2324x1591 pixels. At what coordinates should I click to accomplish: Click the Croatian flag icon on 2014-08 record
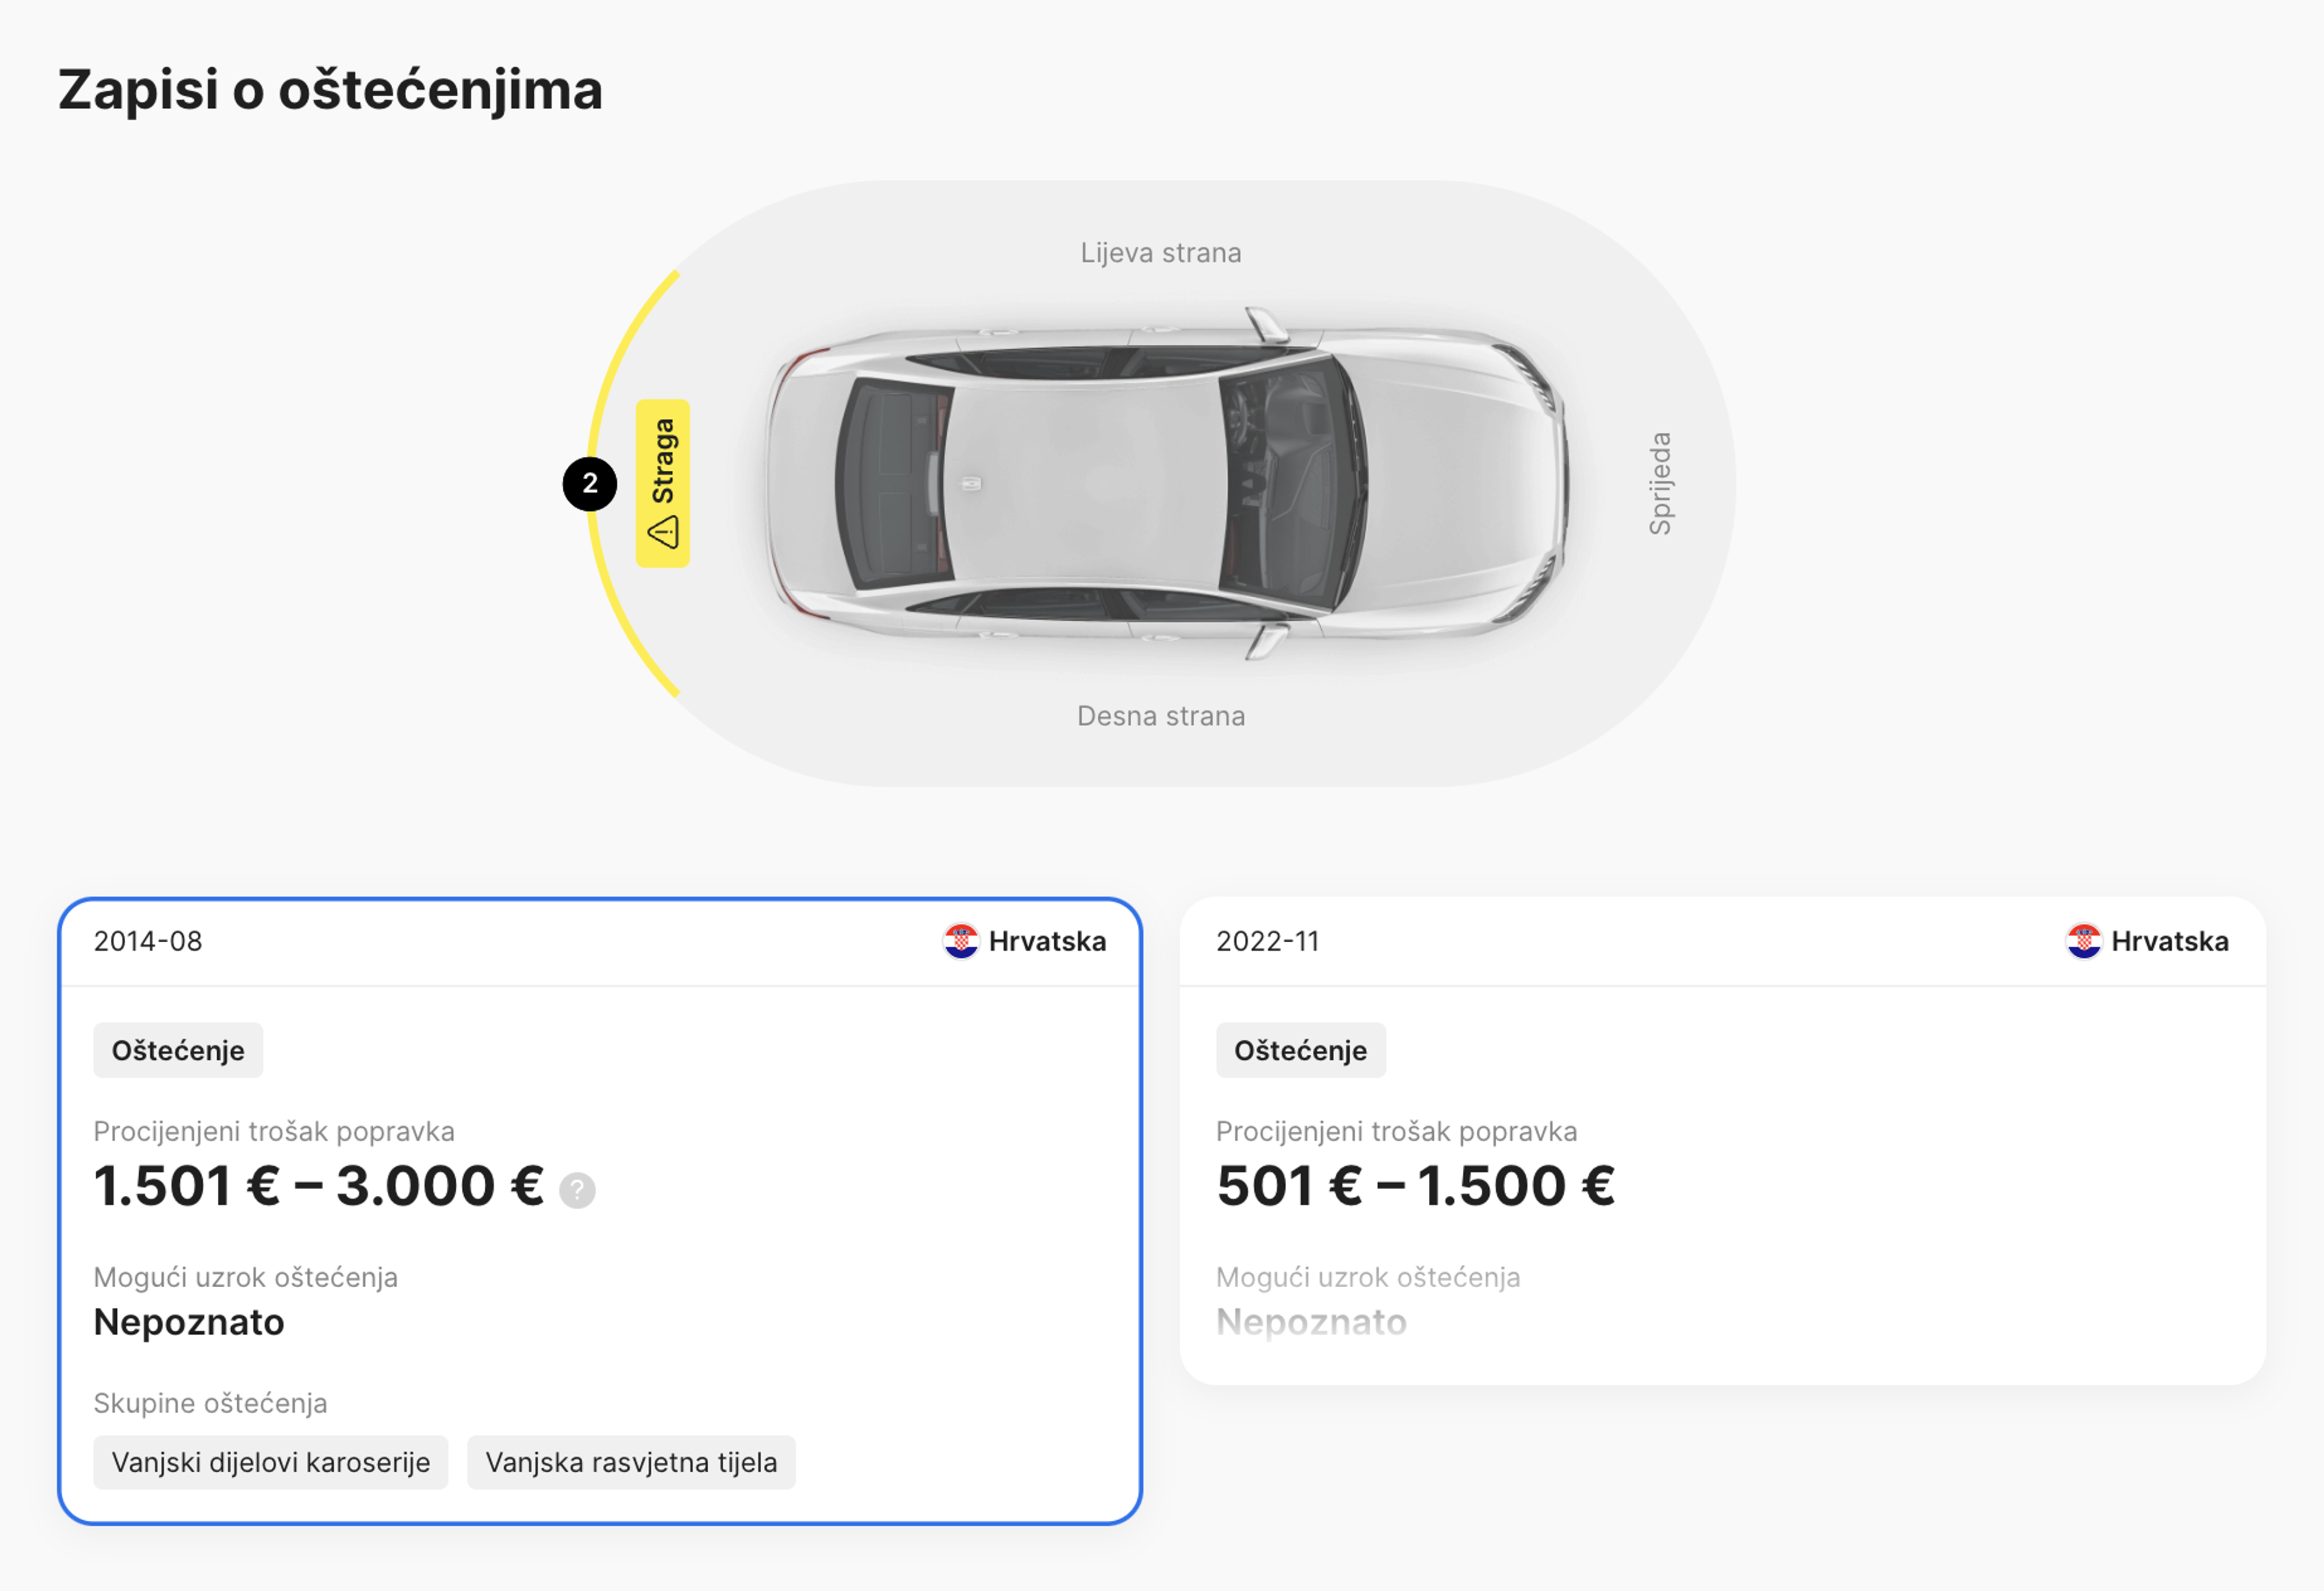(962, 941)
